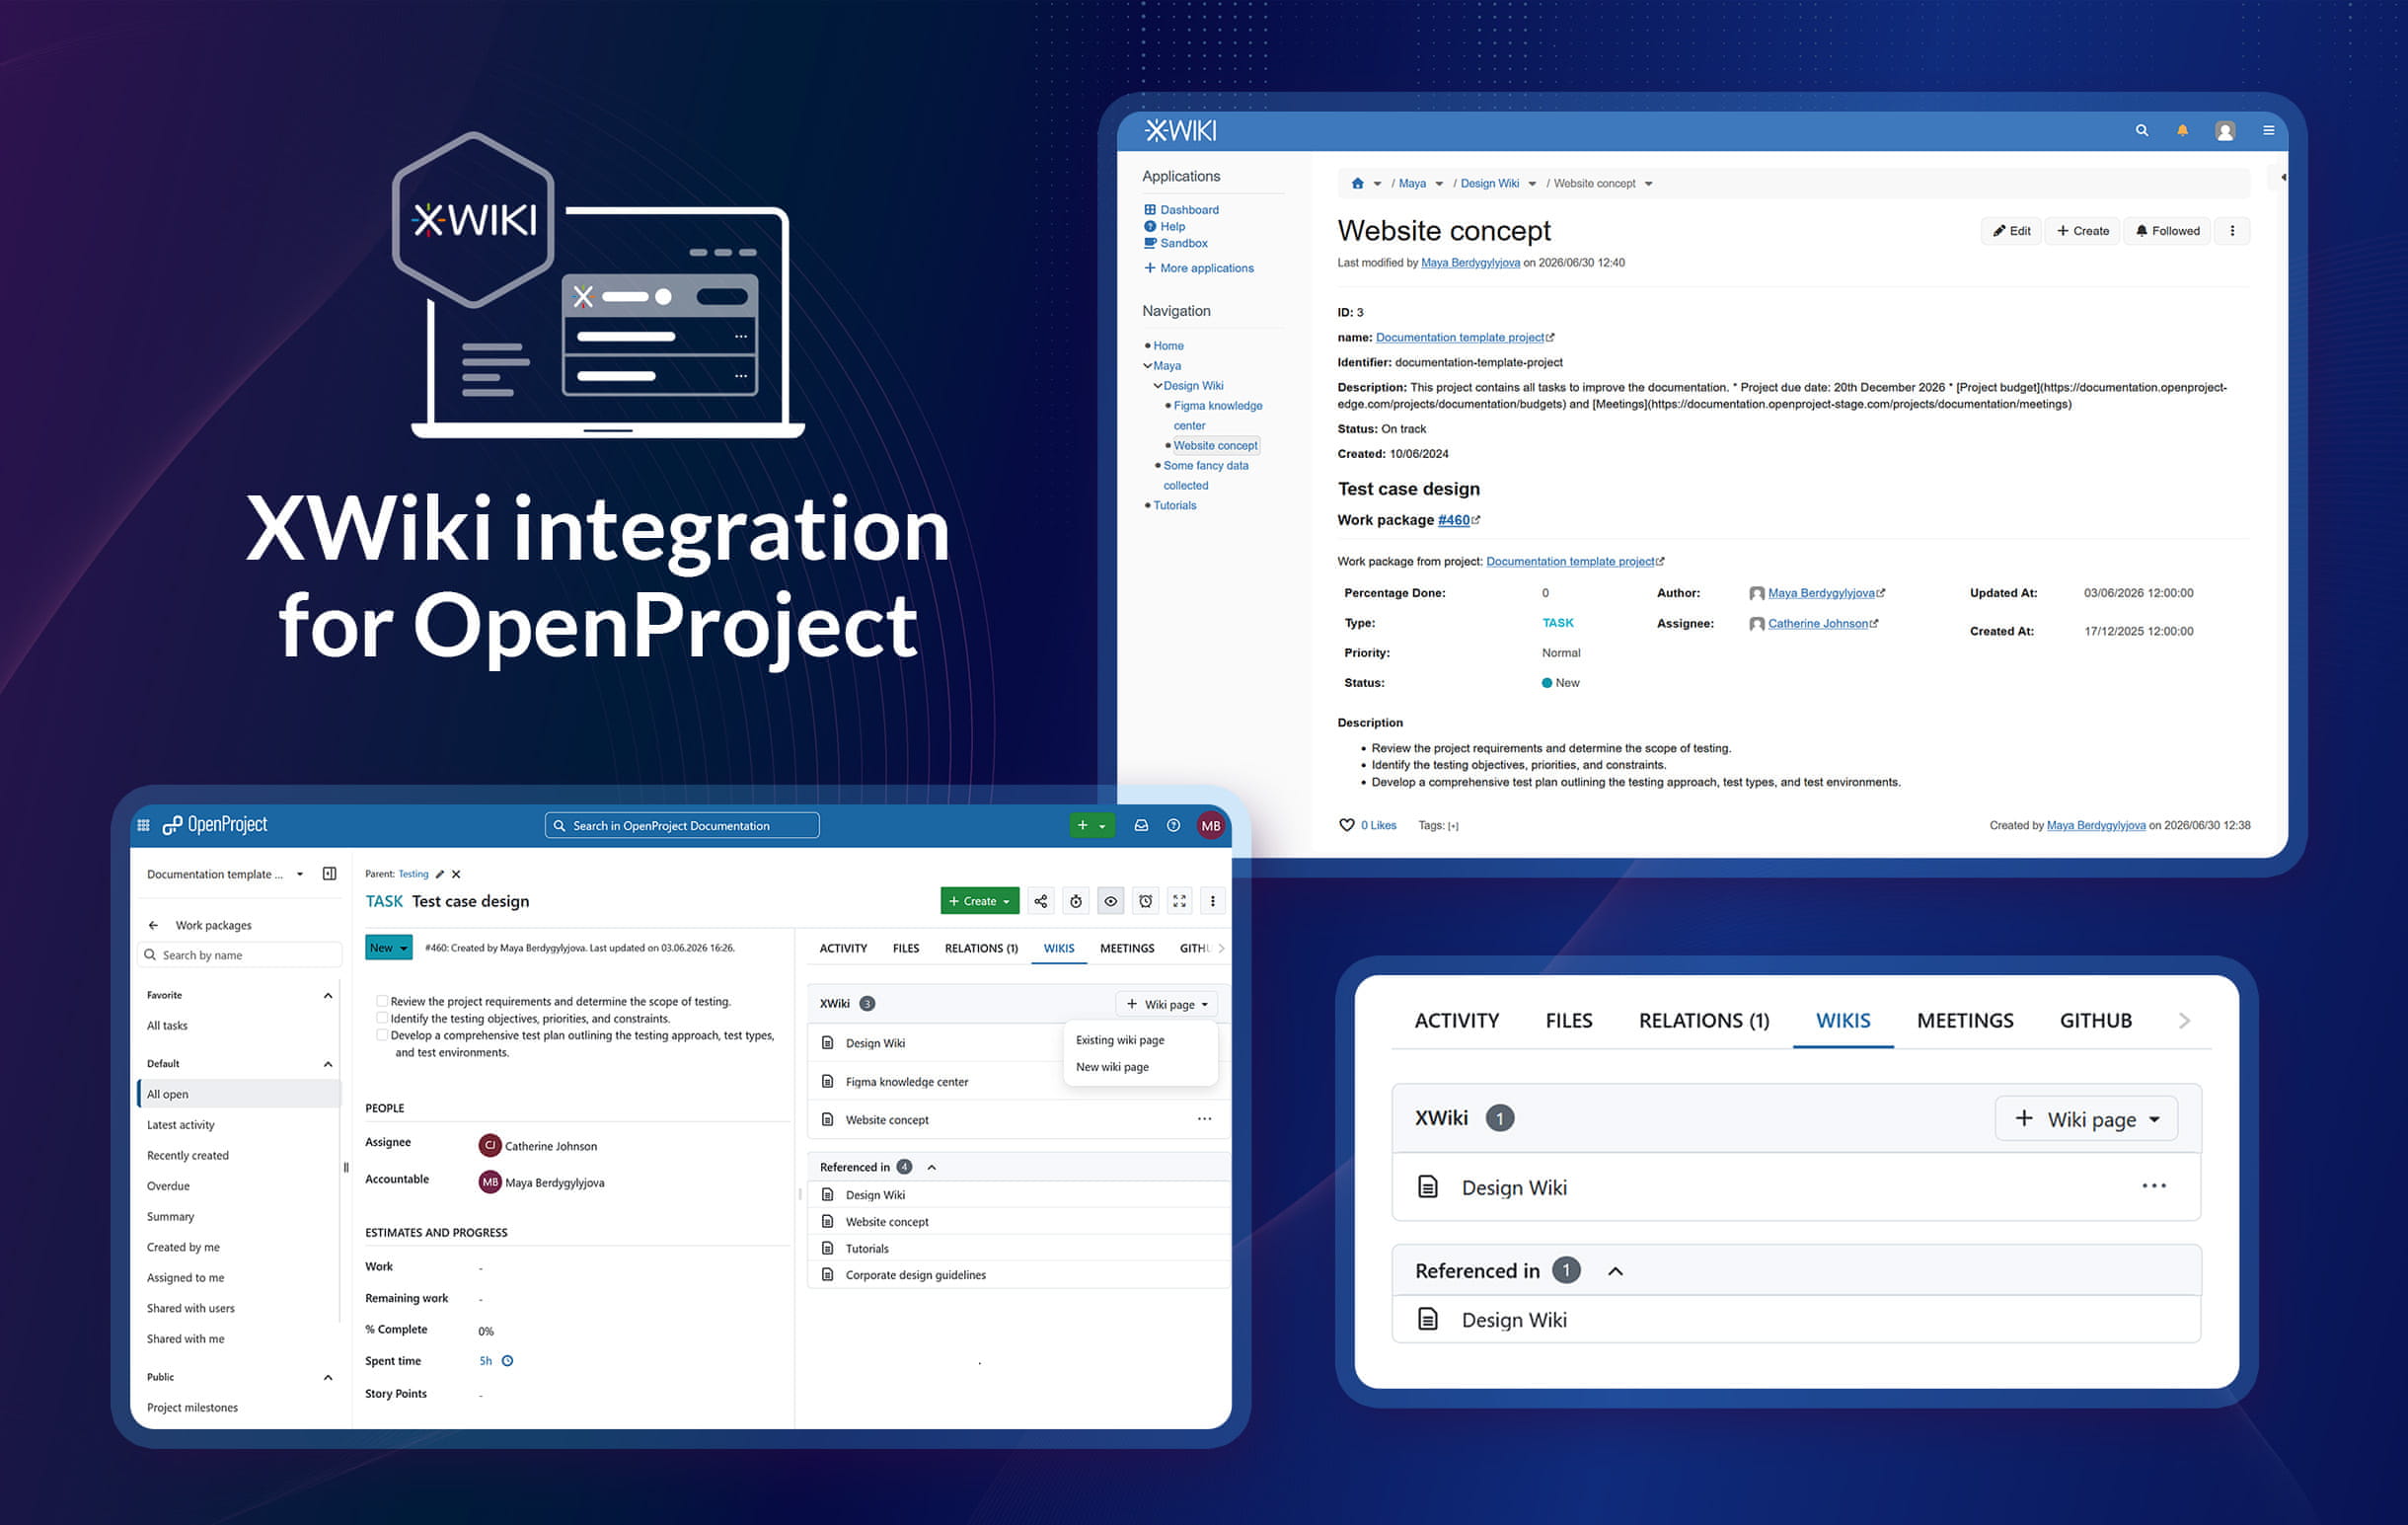Collapse the Default sidebar section

pyautogui.click(x=328, y=1064)
